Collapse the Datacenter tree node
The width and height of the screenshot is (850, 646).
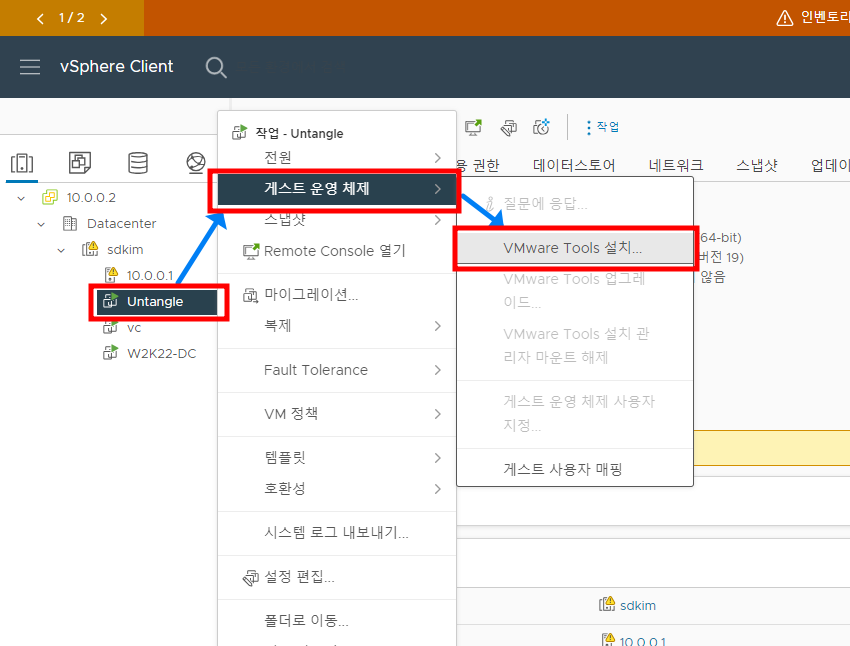click(x=41, y=224)
